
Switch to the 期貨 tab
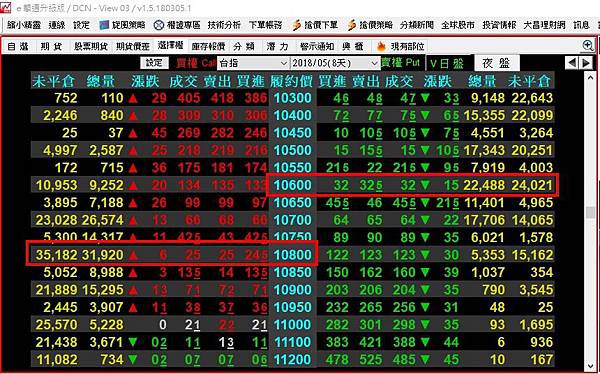[x=52, y=47]
